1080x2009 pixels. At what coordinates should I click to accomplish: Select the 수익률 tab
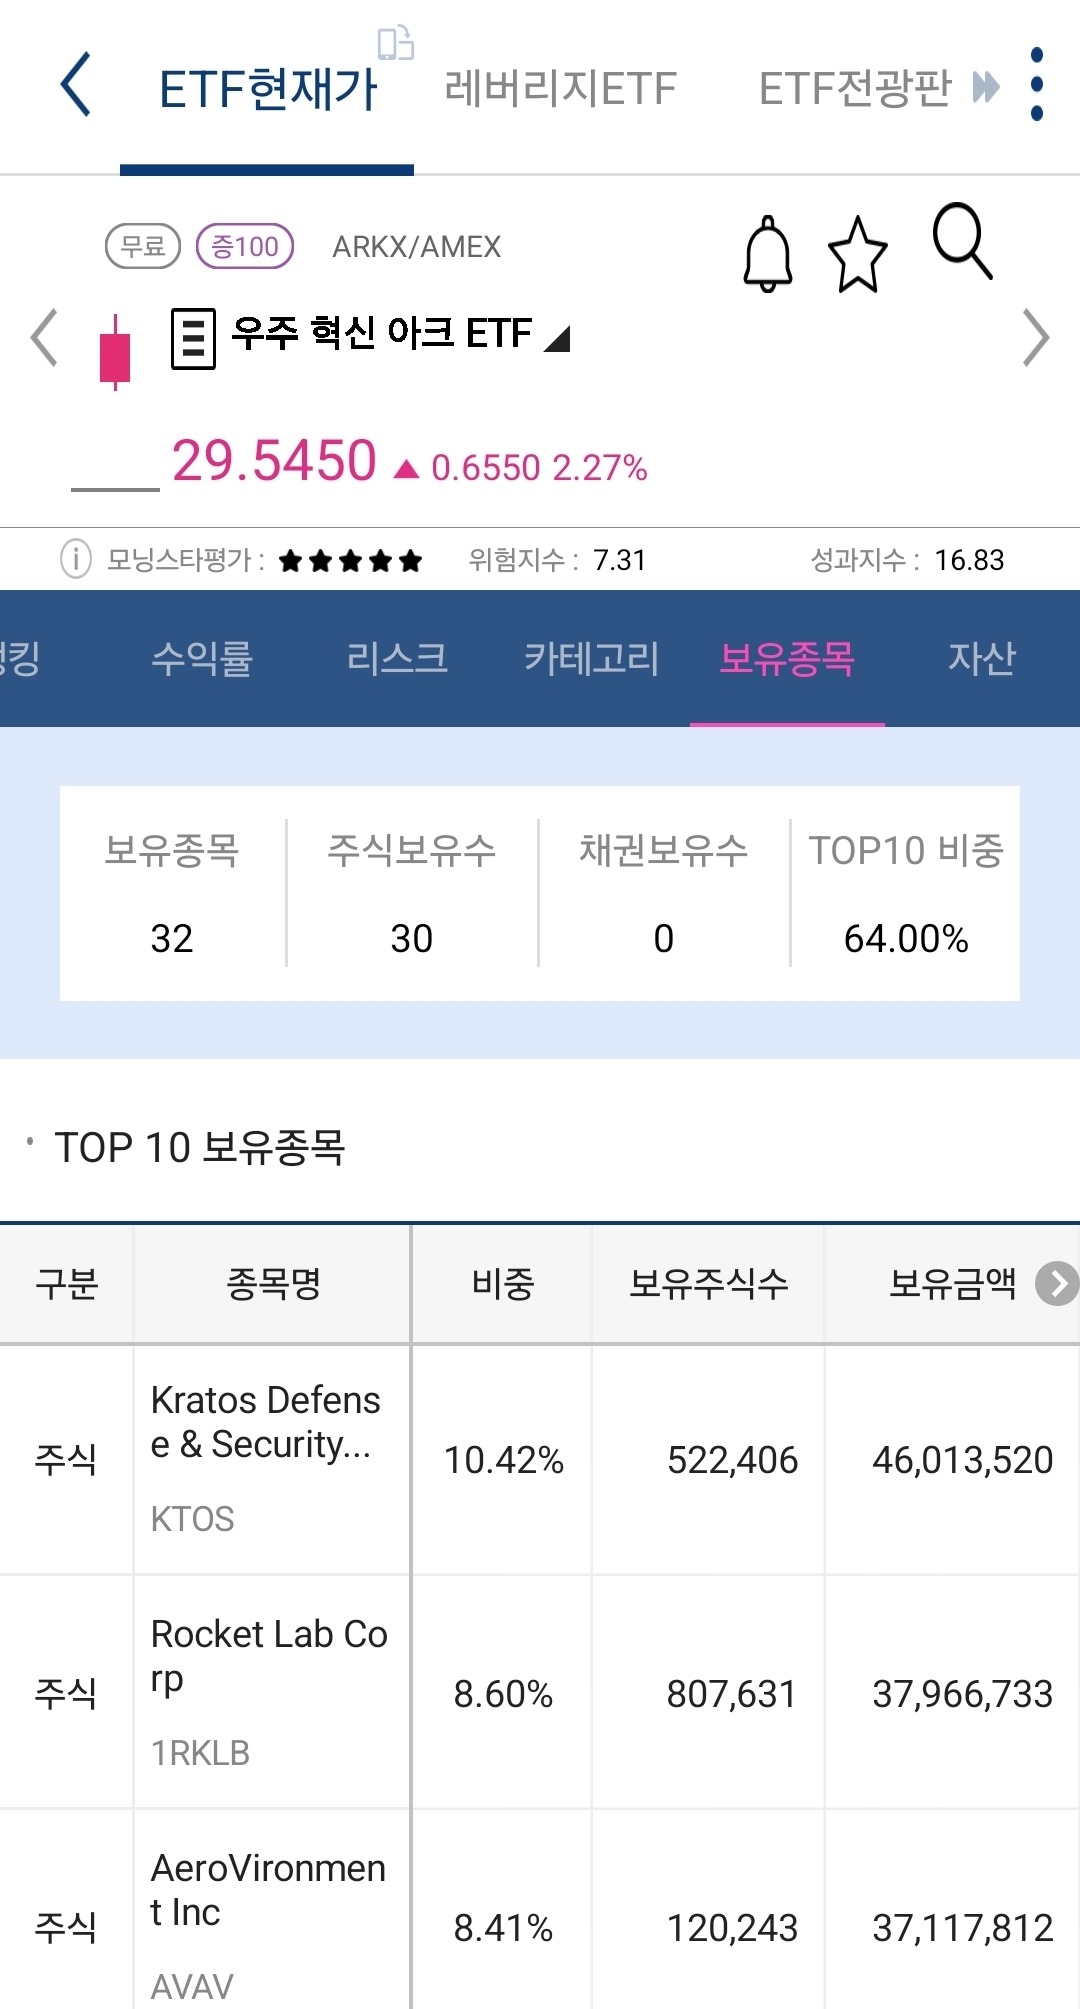pos(205,659)
